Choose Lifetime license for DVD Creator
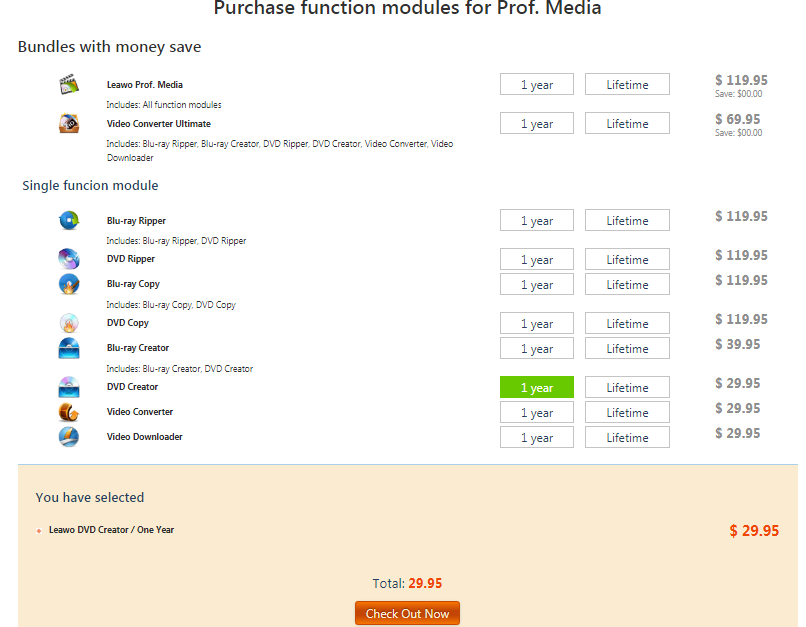Screen dimensions: 806x627 pyautogui.click(x=627, y=388)
